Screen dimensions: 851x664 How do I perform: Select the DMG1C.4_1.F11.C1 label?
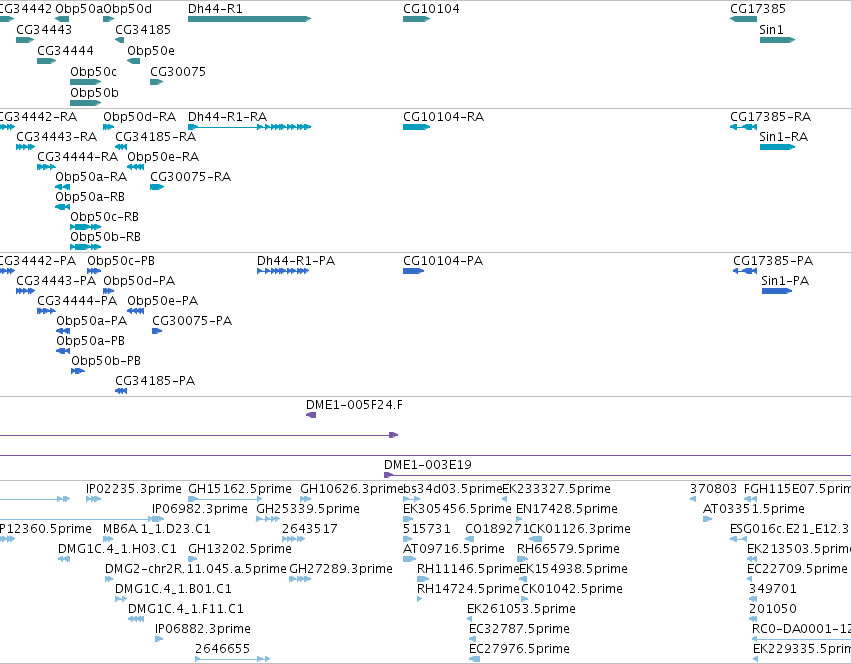coord(186,609)
